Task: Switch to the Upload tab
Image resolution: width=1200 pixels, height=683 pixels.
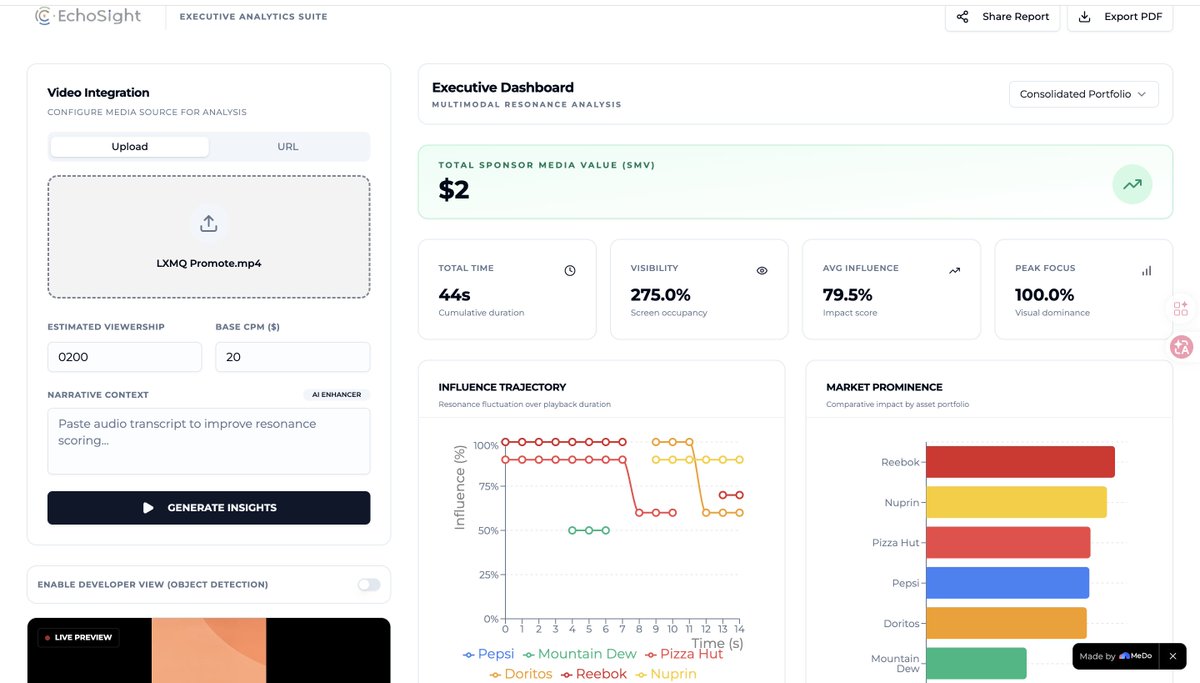Action: [130, 146]
